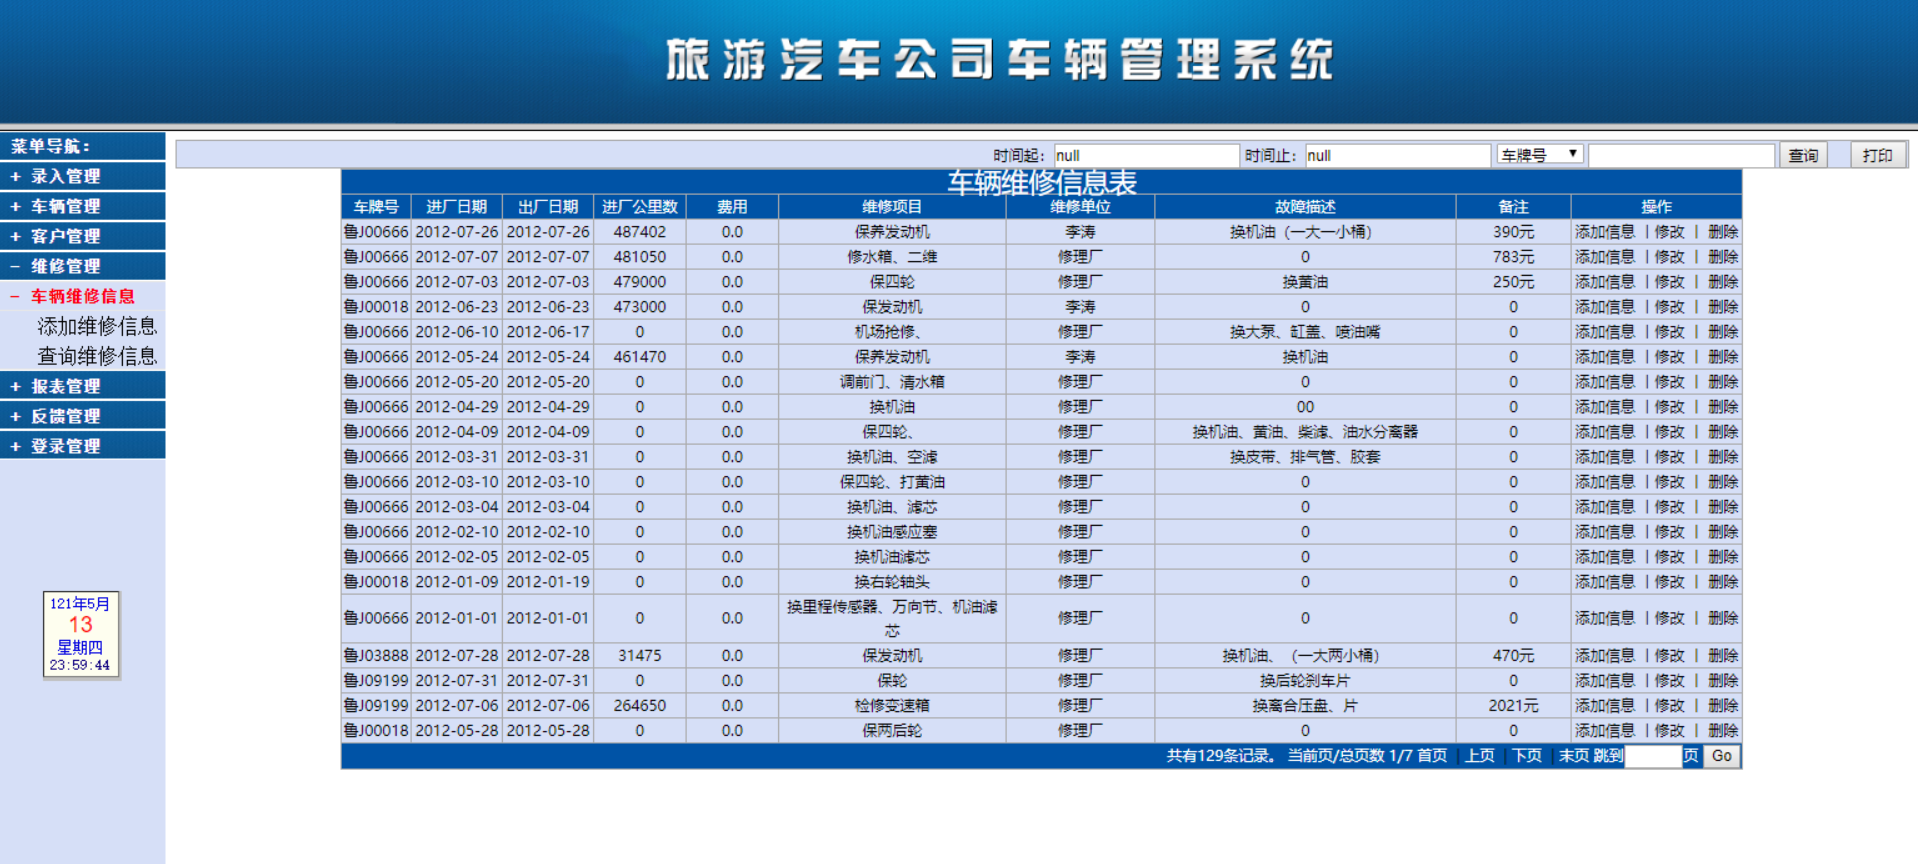Go to 上页 previous page link
Screen dimensions: 1918x864
[1480, 756]
